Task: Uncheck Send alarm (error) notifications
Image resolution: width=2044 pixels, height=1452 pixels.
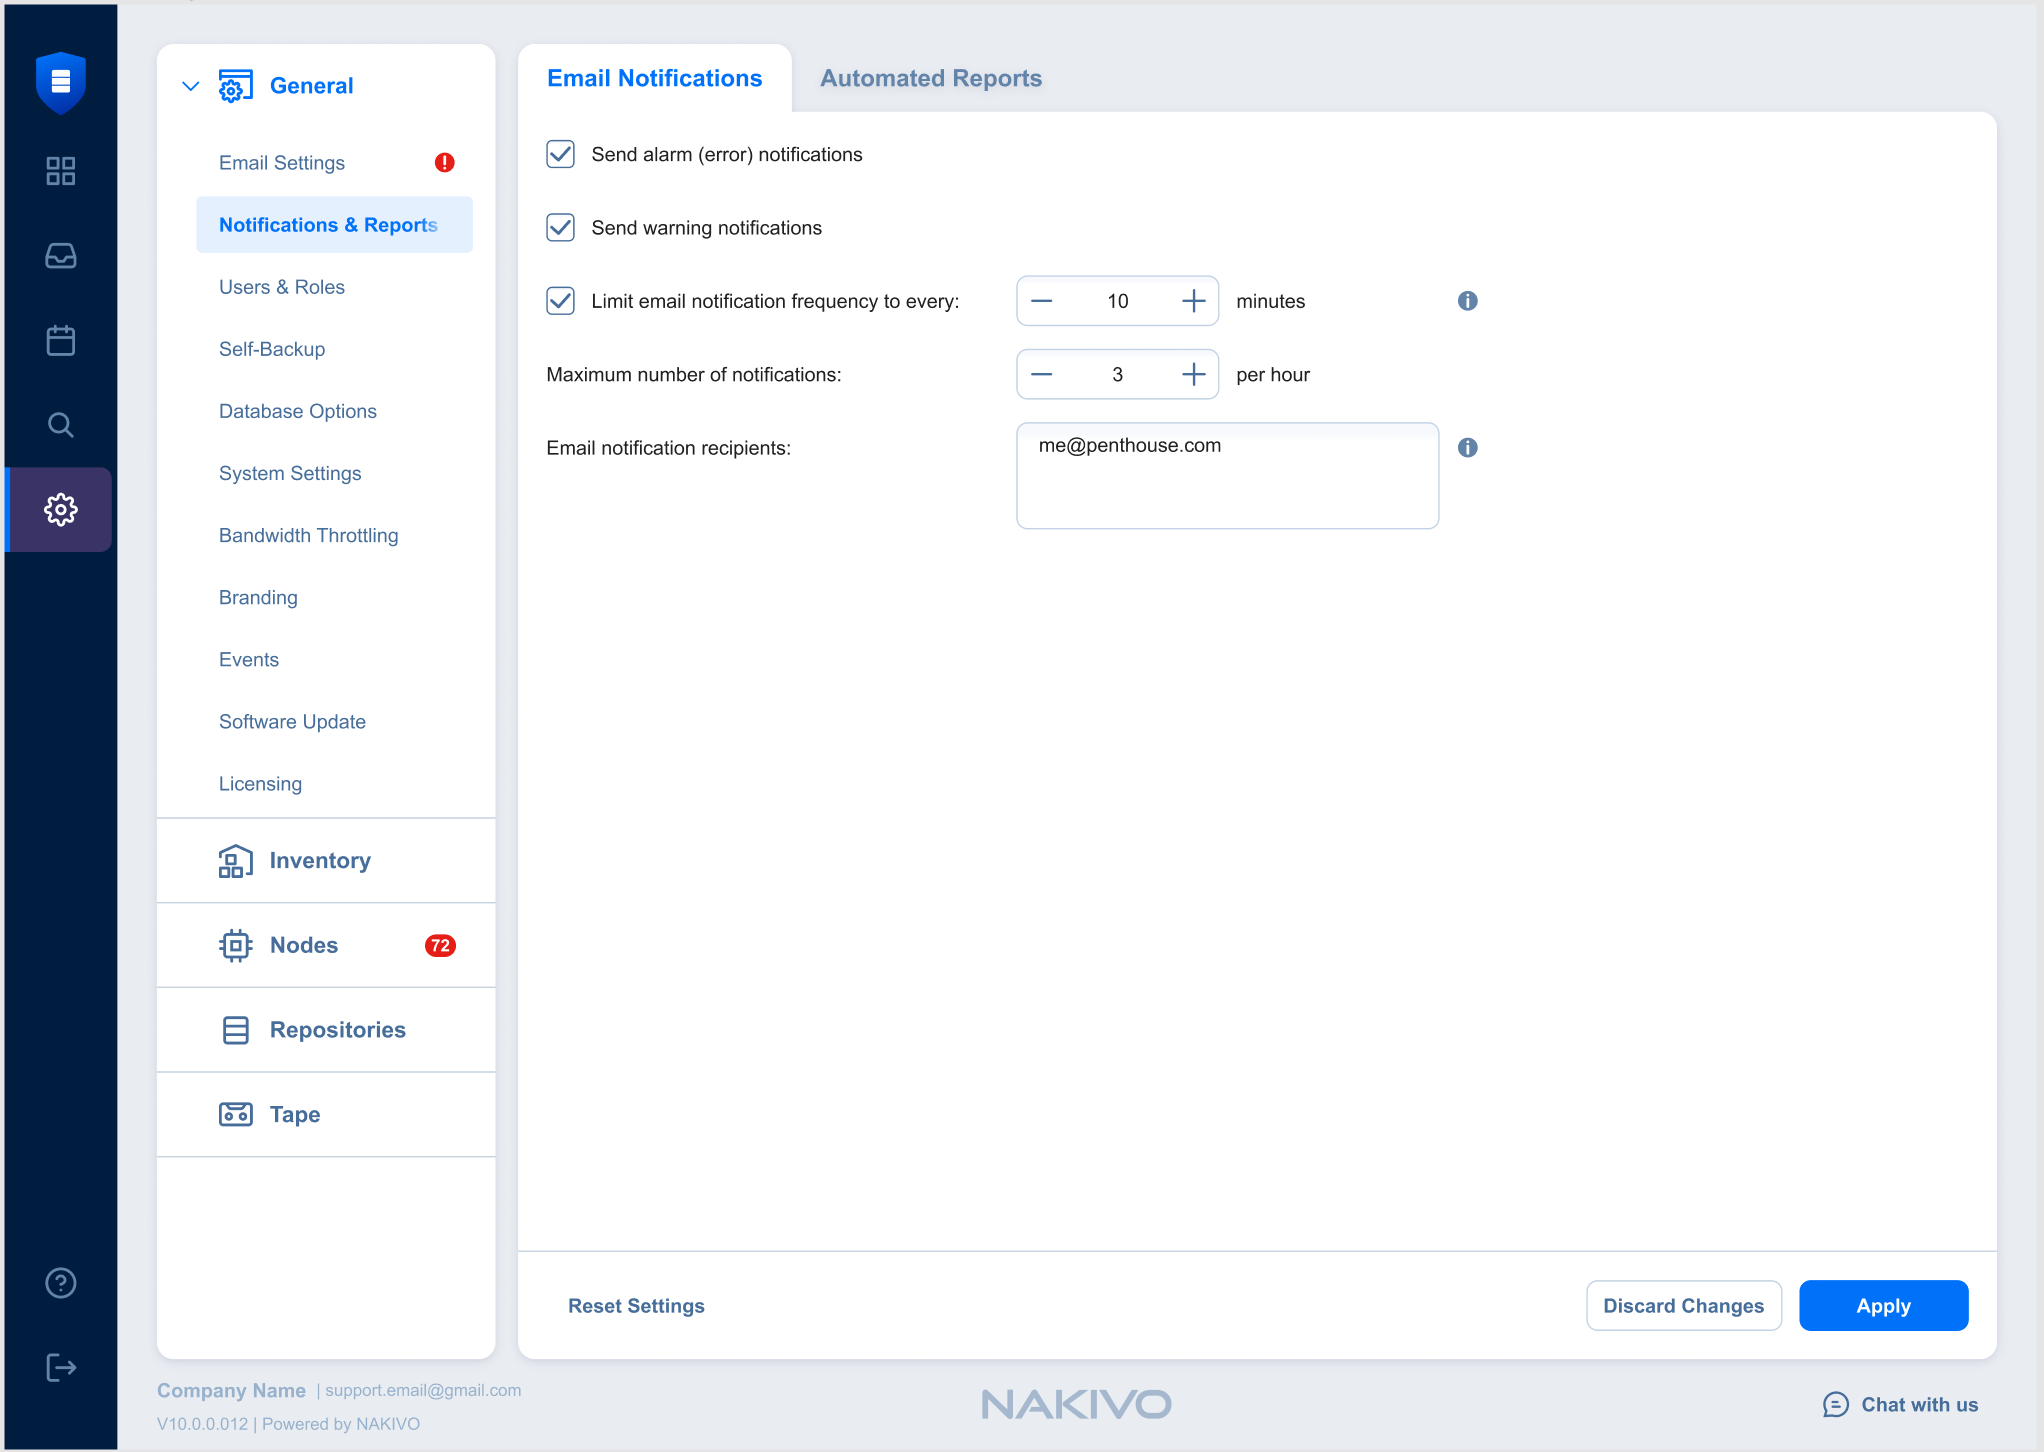Action: pyautogui.click(x=560, y=154)
